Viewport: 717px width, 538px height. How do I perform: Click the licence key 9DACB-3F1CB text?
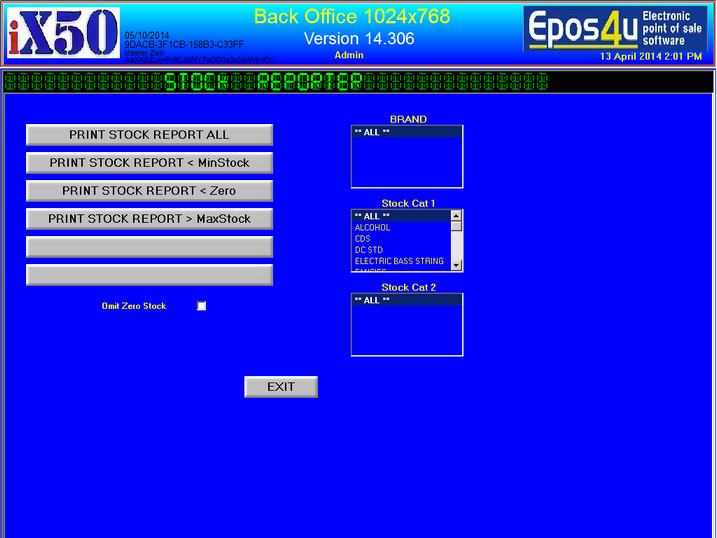(184, 44)
